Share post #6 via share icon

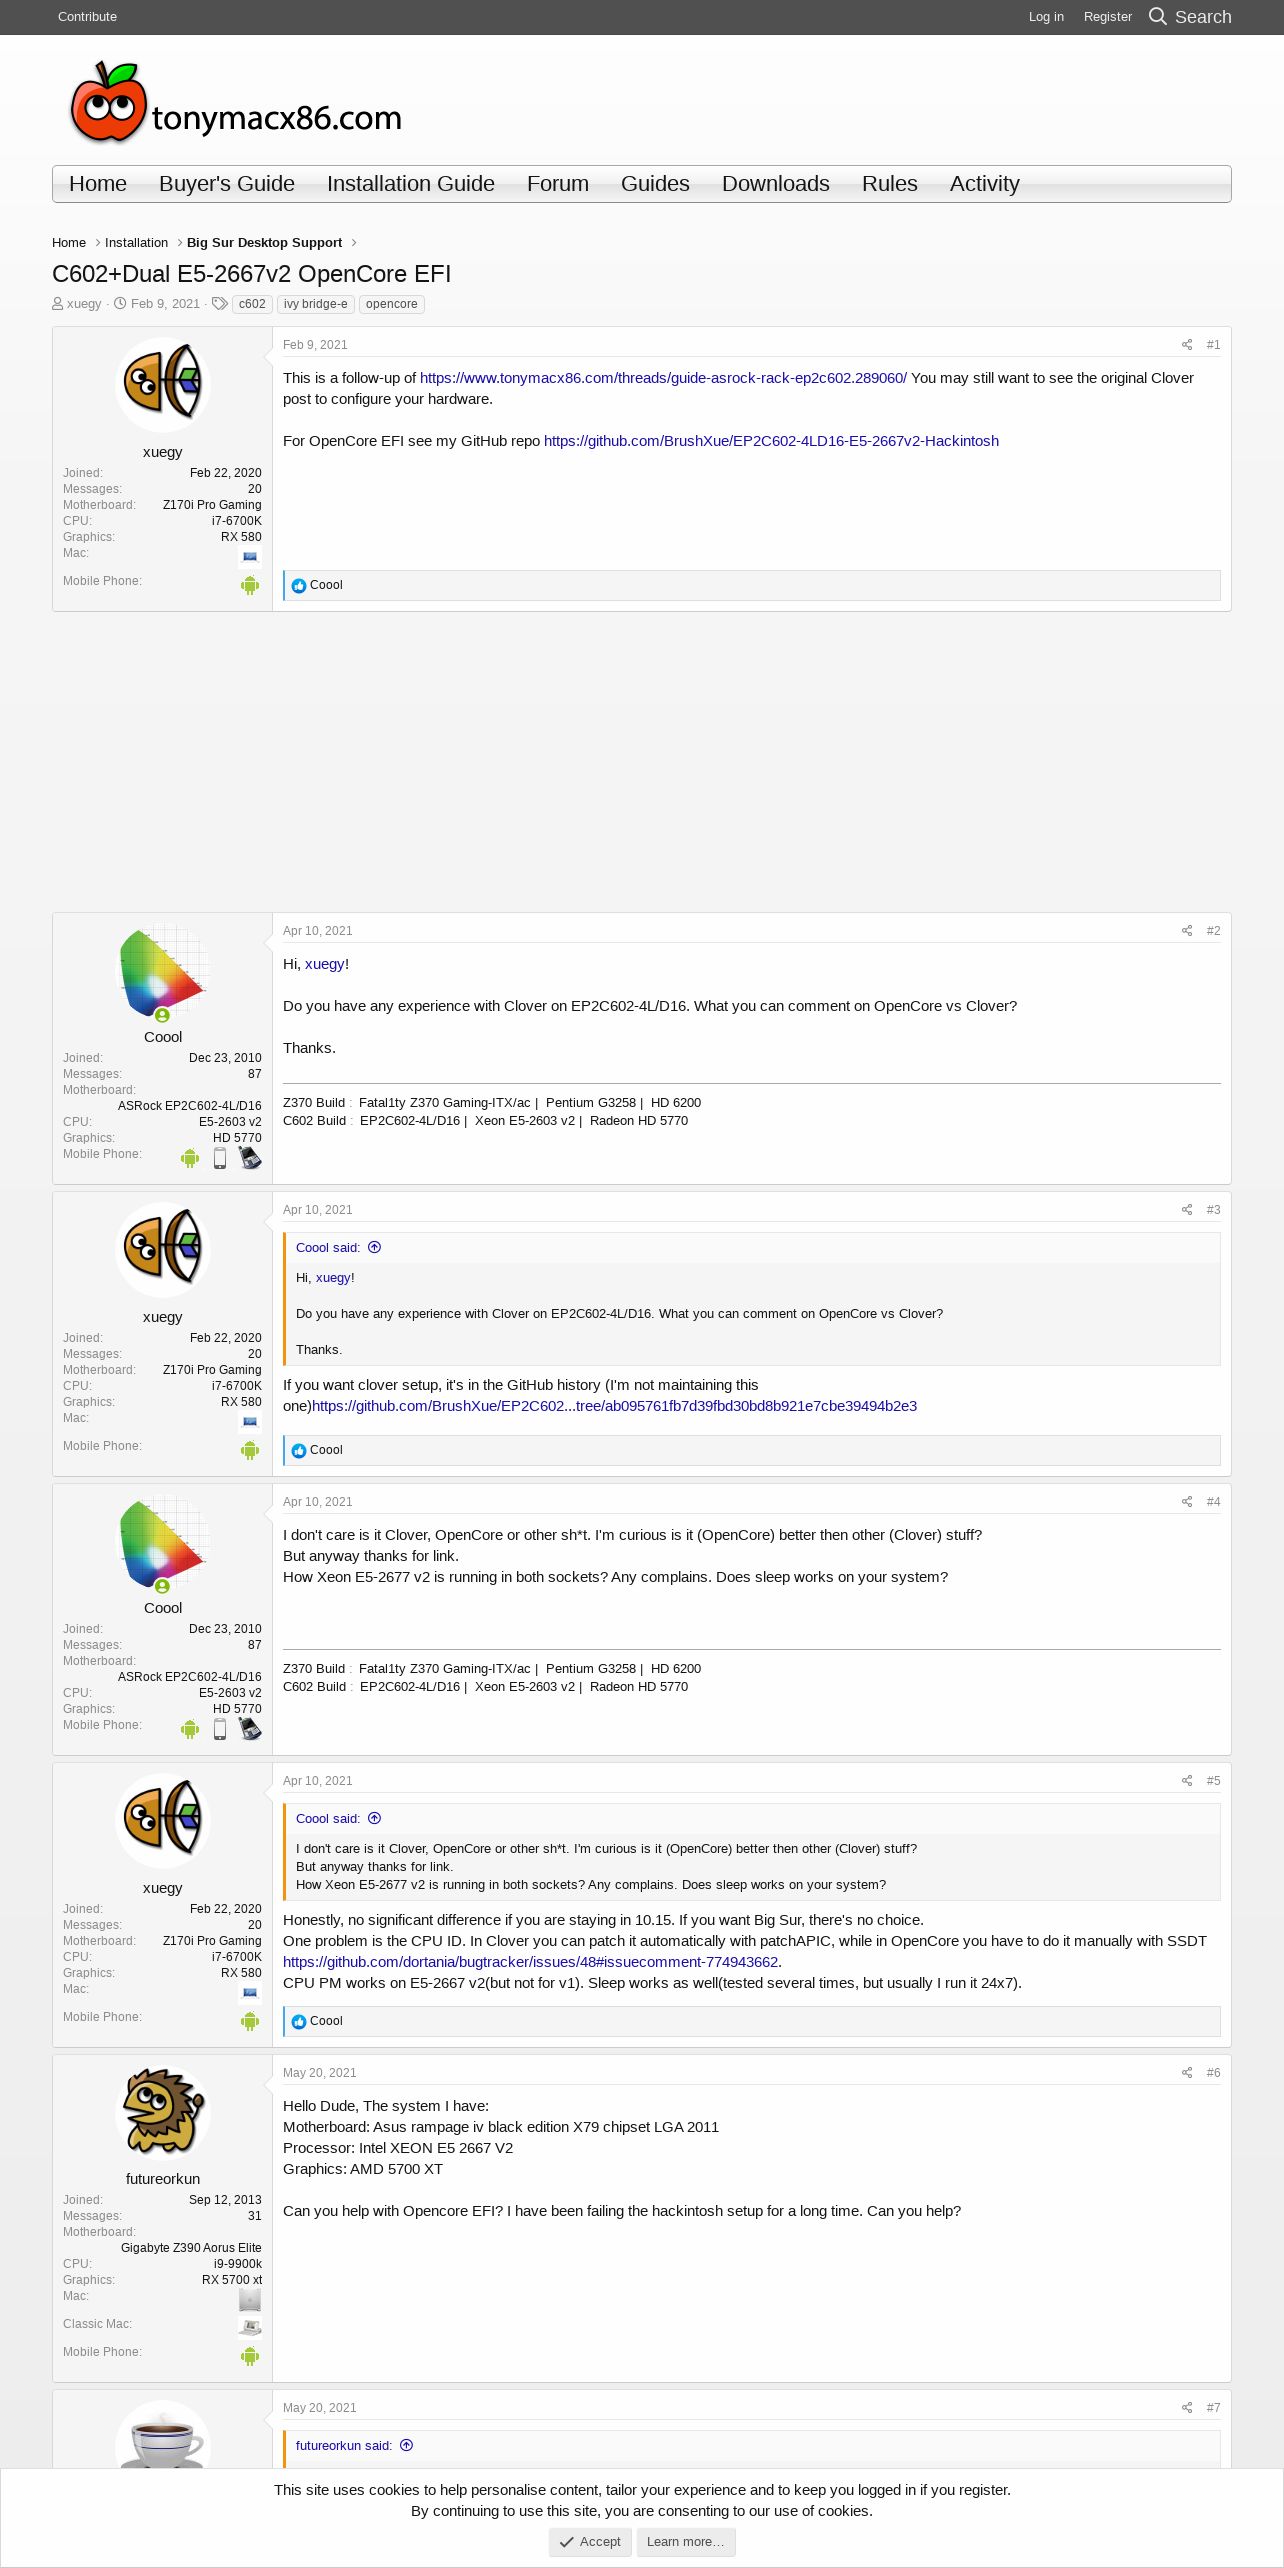1187,2073
